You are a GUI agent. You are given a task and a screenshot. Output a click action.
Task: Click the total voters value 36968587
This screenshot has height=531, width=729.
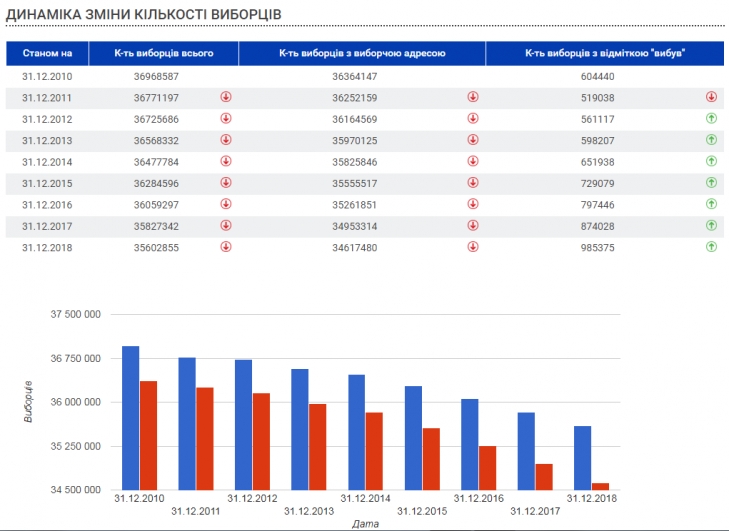click(x=156, y=76)
